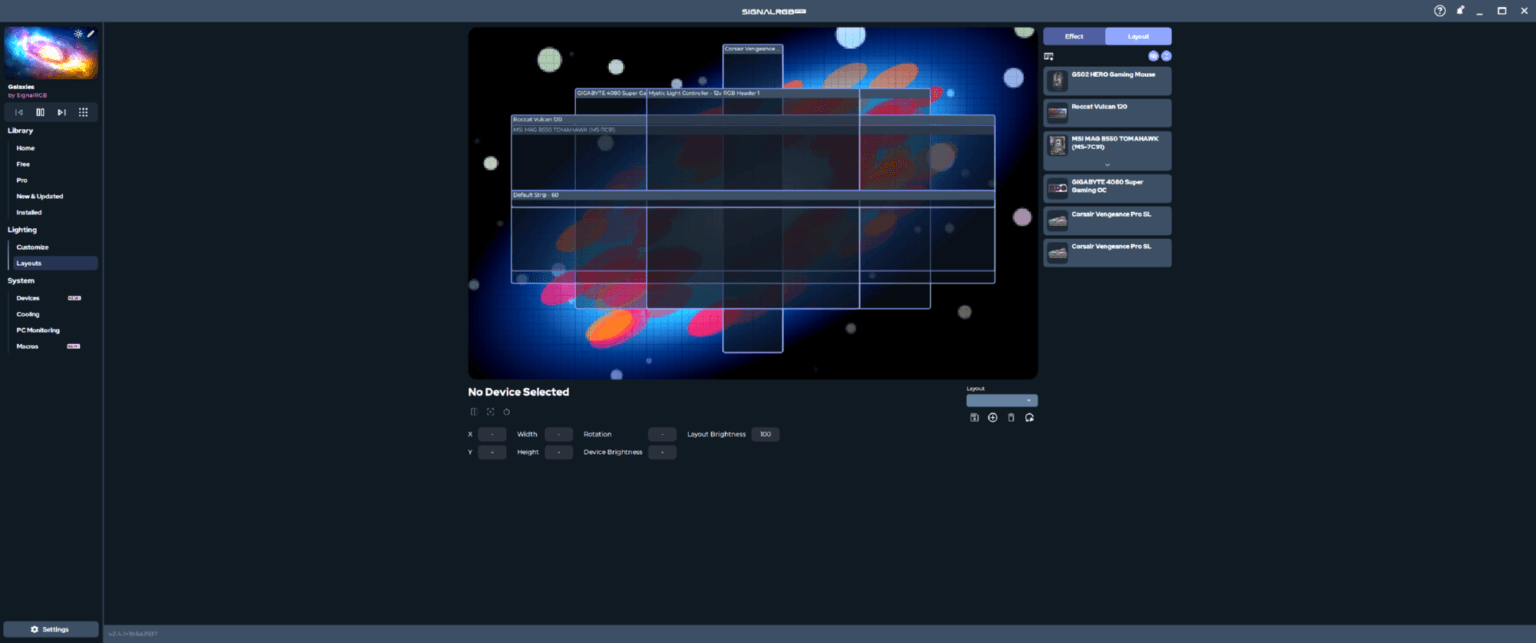
Task: Click the edit pencil on Galaxies thumbnail
Action: coord(91,34)
